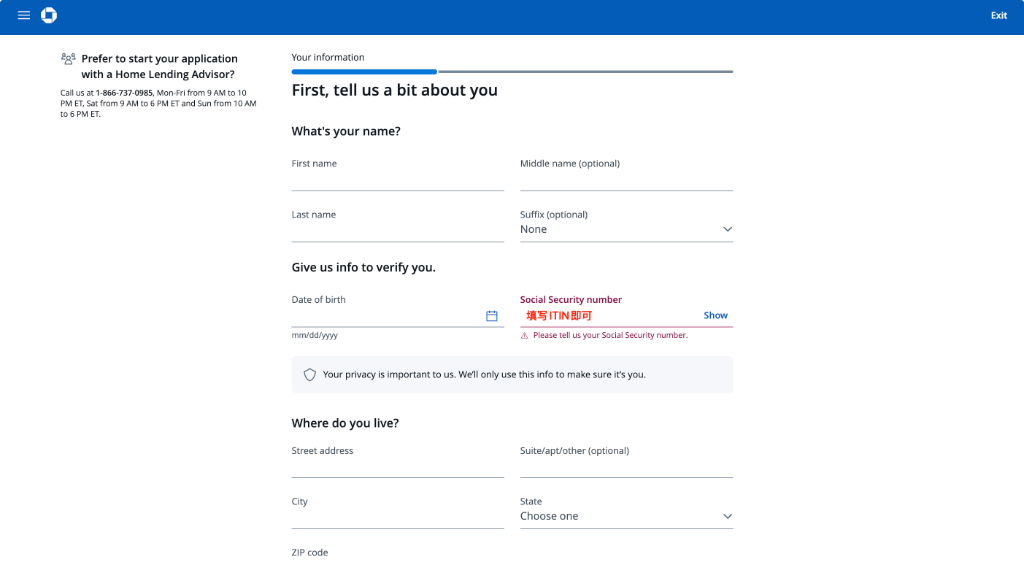Call the 1-866-737-0985 phone number
Screen dimensions: 1024x575
[x=124, y=93]
